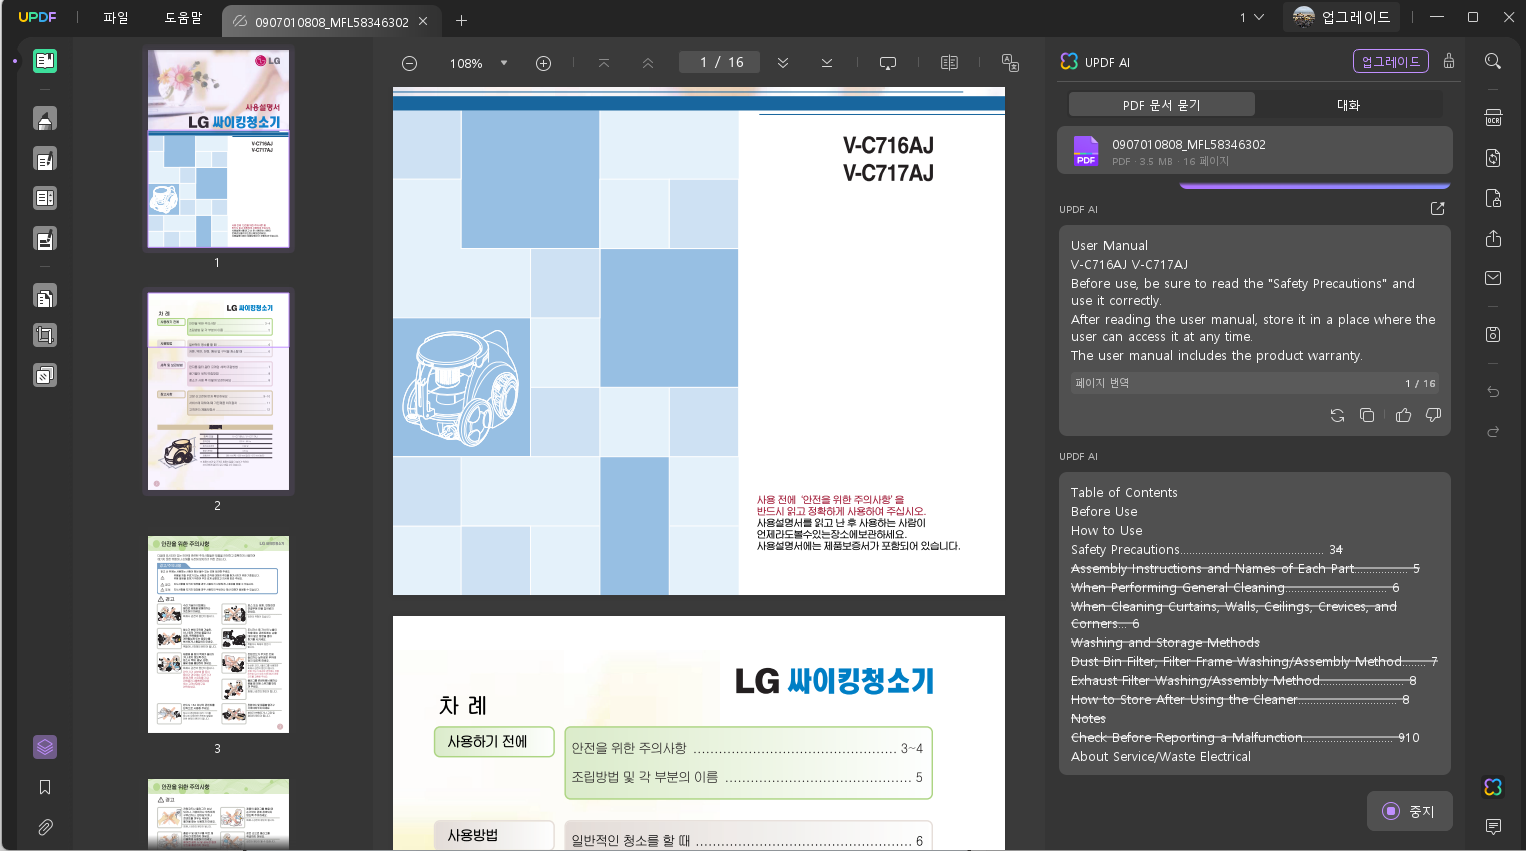
Task: Open the search magnifier icon
Action: click(x=1493, y=61)
